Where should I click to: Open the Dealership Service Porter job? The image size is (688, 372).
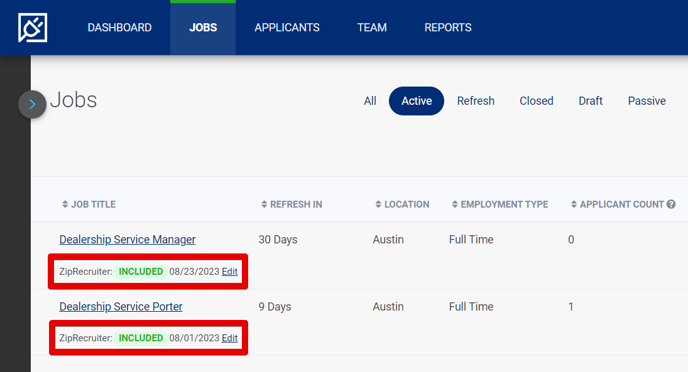click(121, 307)
